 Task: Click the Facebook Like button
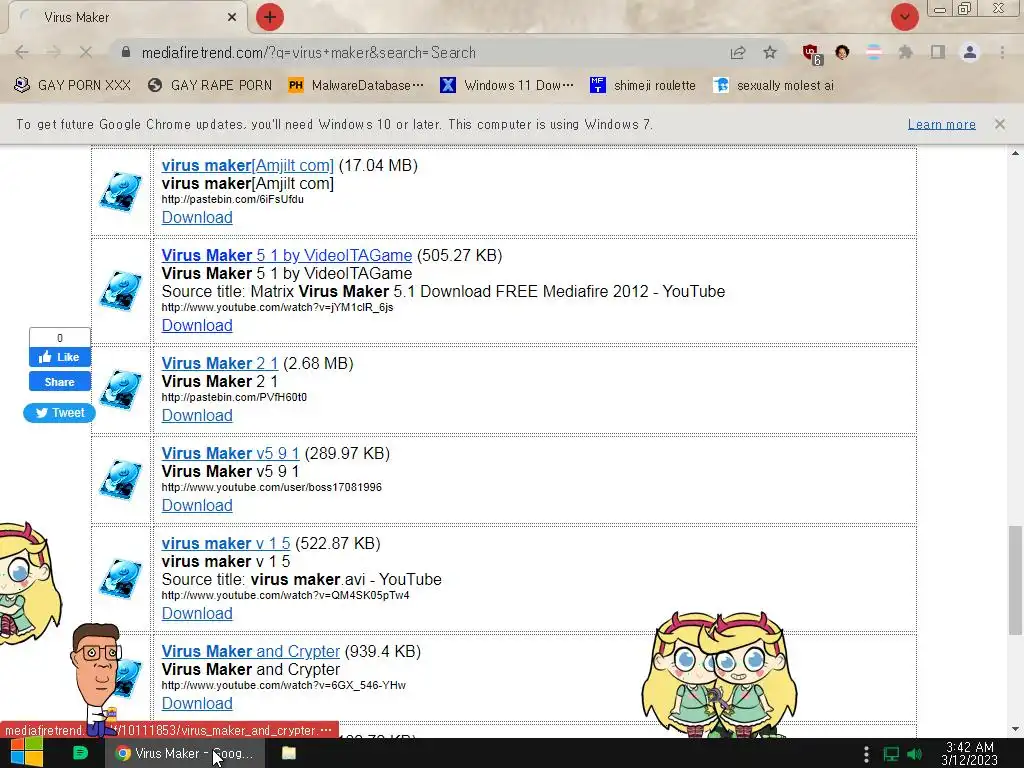coord(59,357)
